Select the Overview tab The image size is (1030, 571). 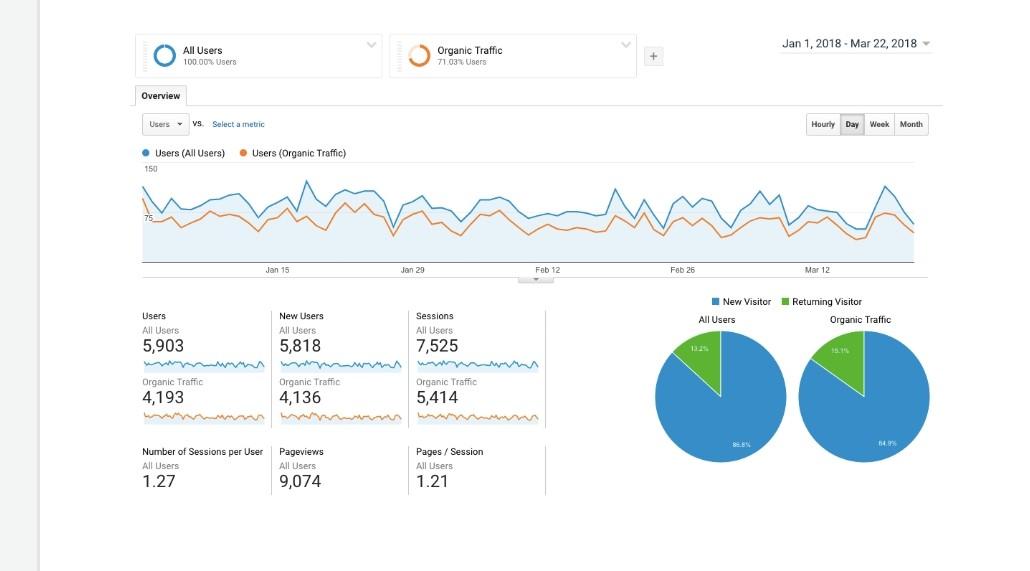(x=161, y=96)
